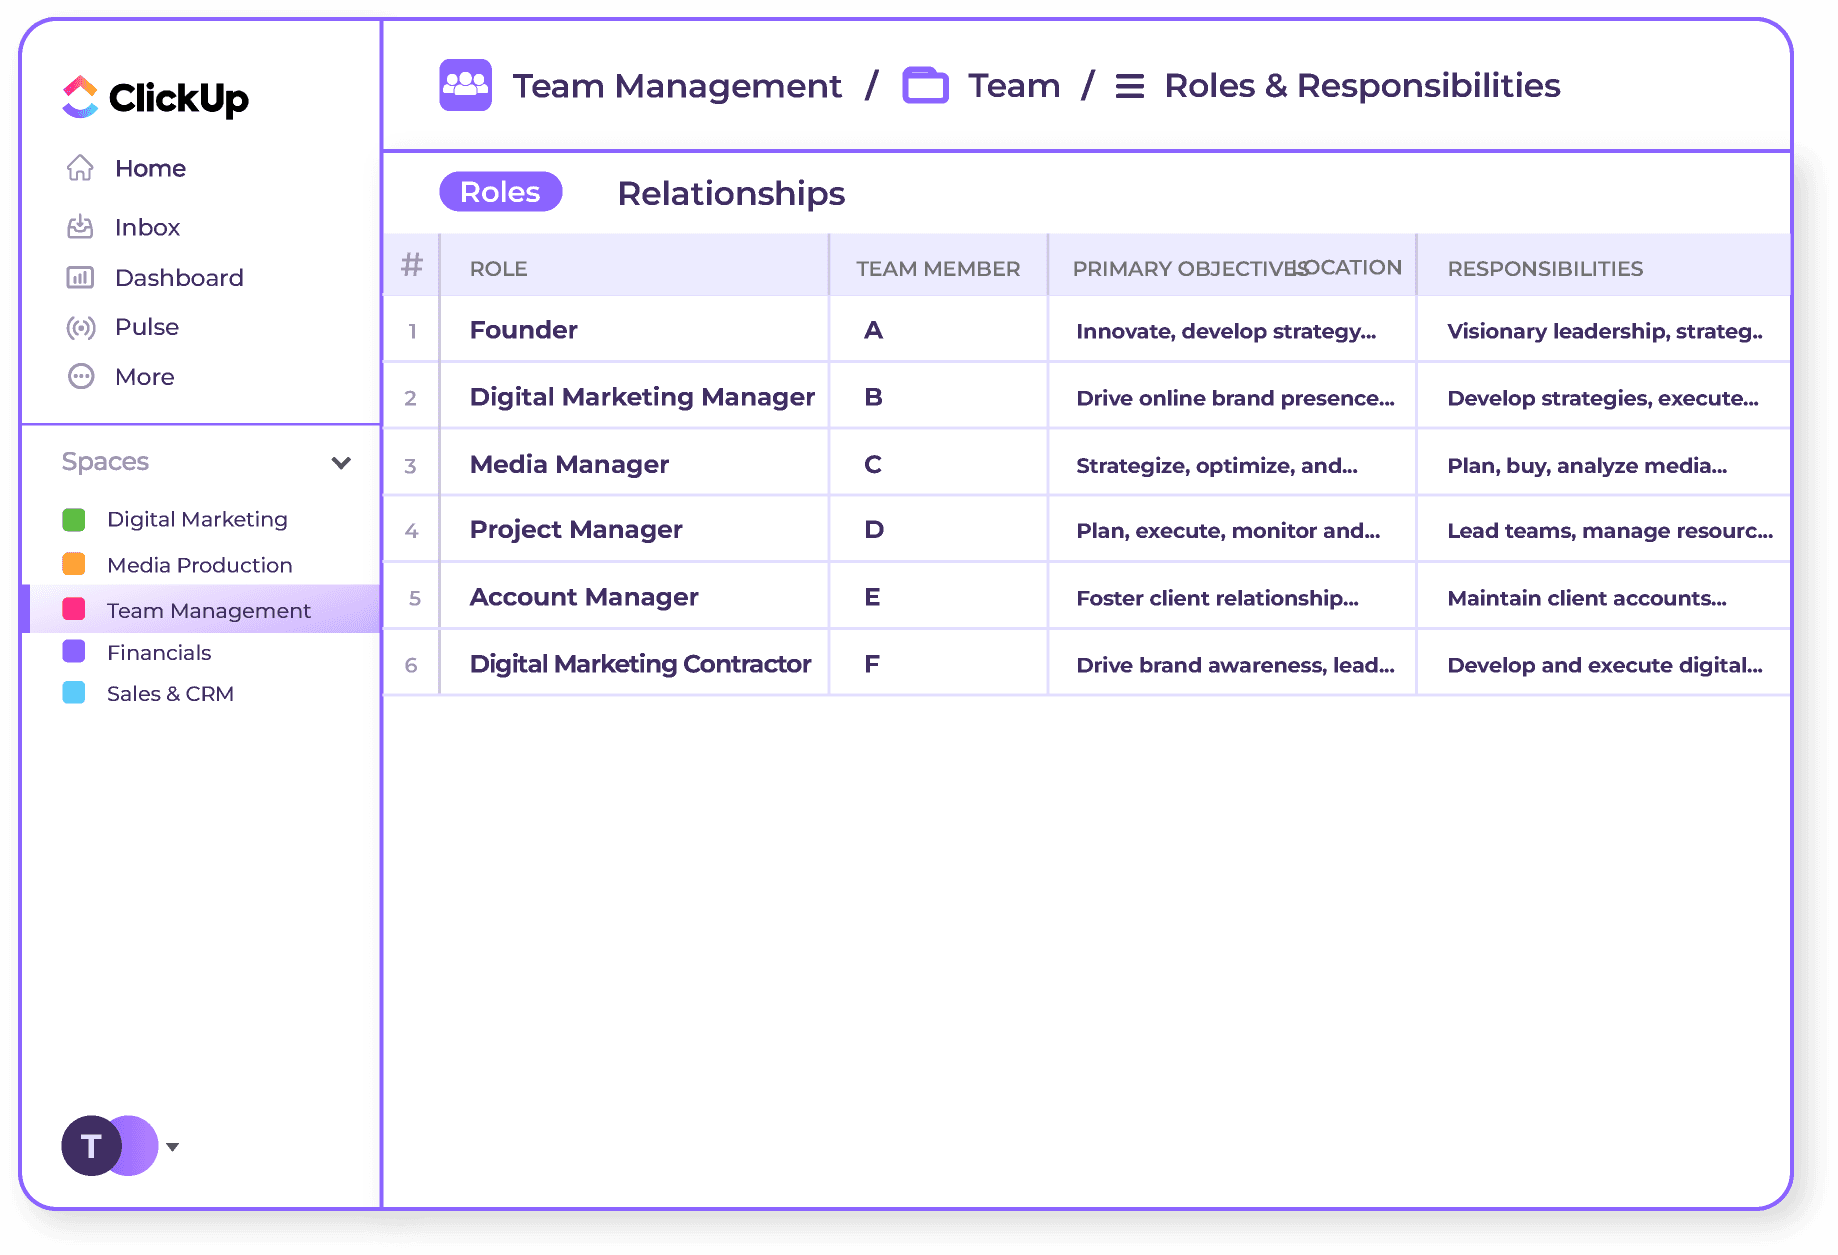1838x1255 pixels.
Task: Click the Team Management people icon
Action: [x=465, y=85]
